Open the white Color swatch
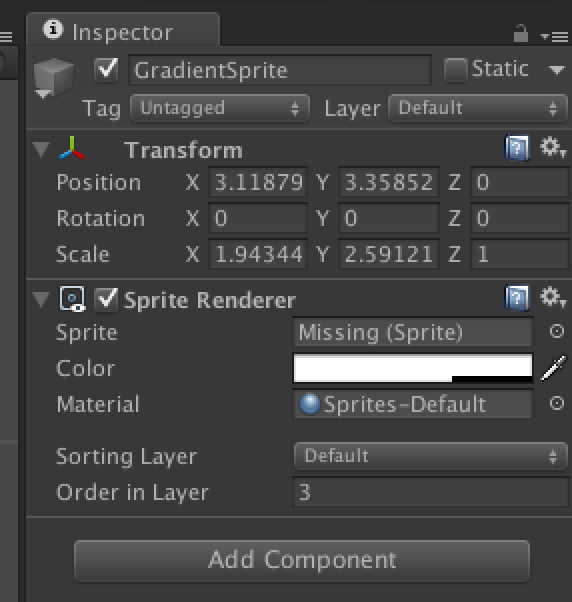 [413, 368]
